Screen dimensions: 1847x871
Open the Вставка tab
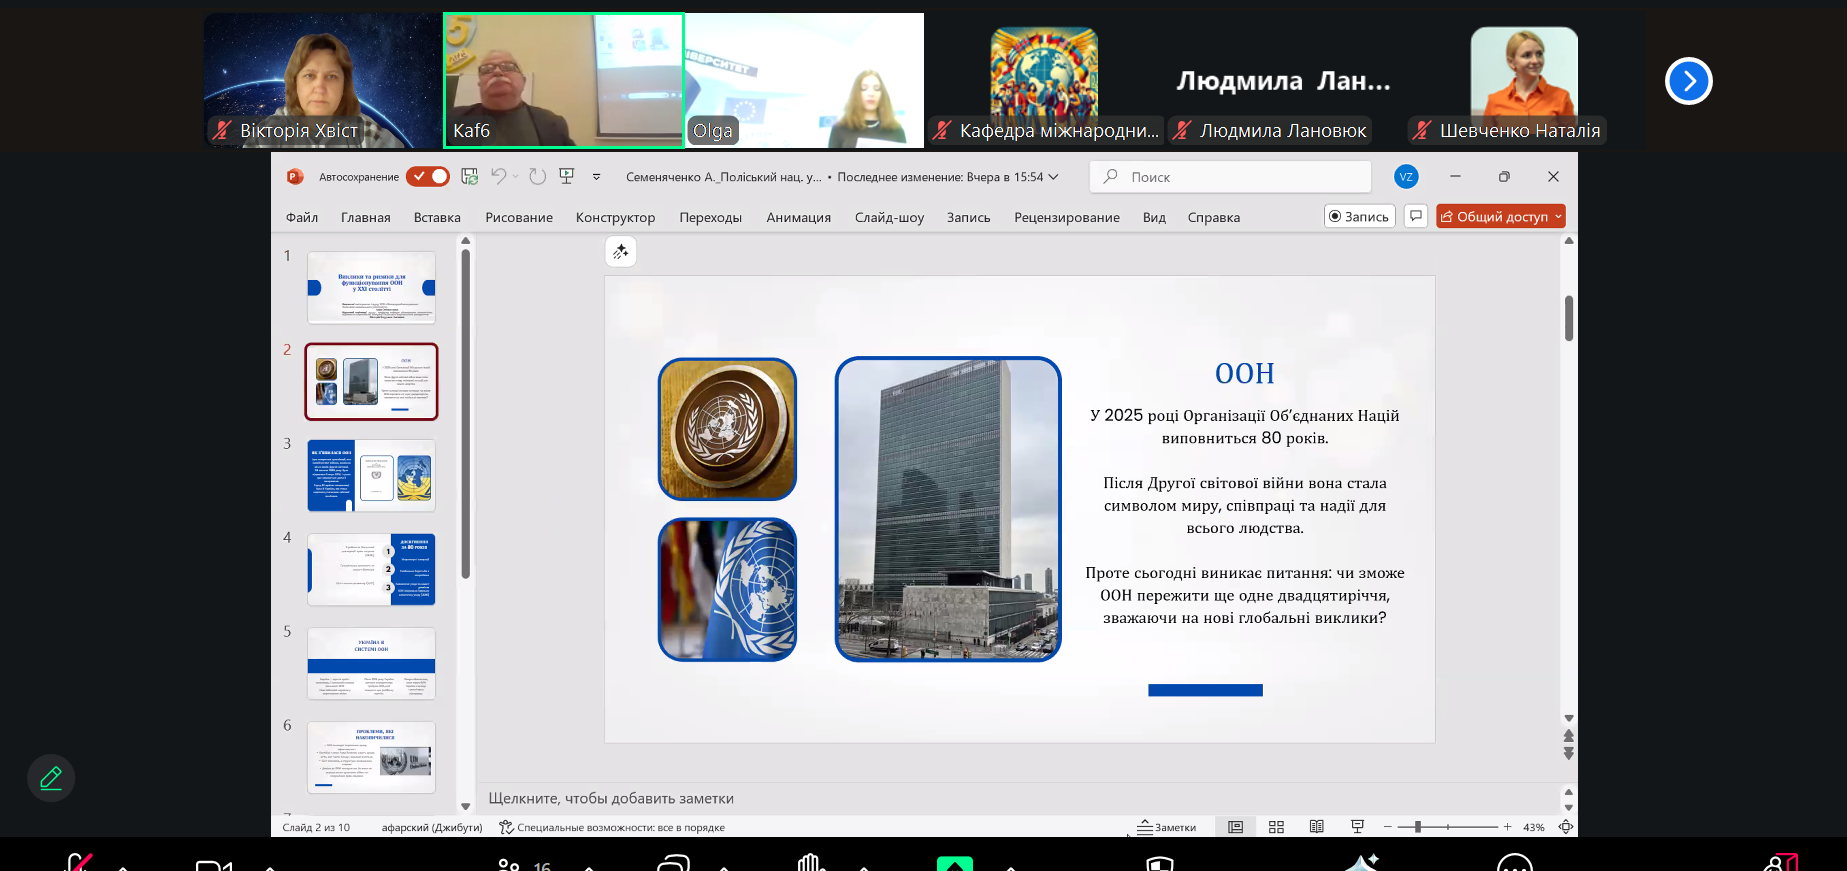pos(437,217)
